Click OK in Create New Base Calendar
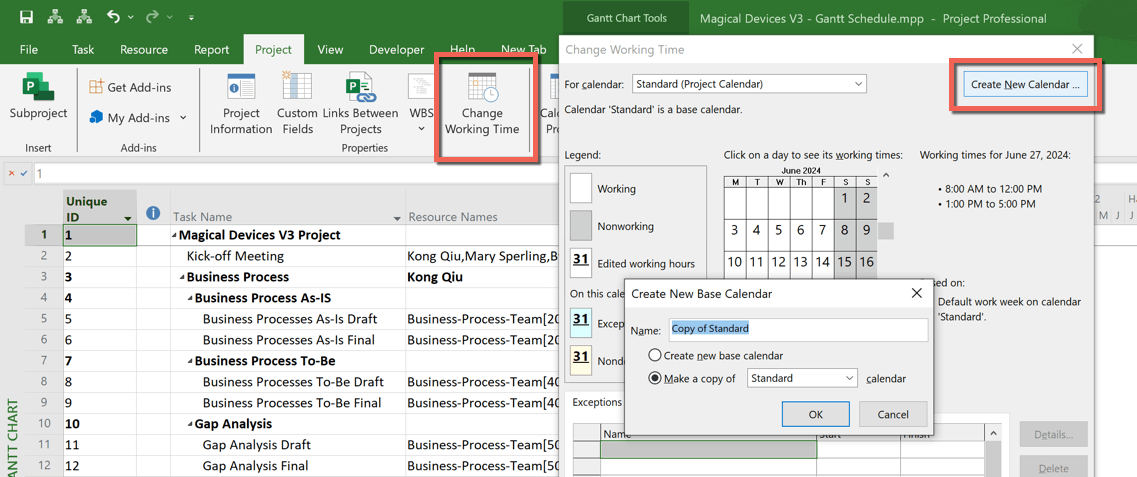 click(x=816, y=415)
